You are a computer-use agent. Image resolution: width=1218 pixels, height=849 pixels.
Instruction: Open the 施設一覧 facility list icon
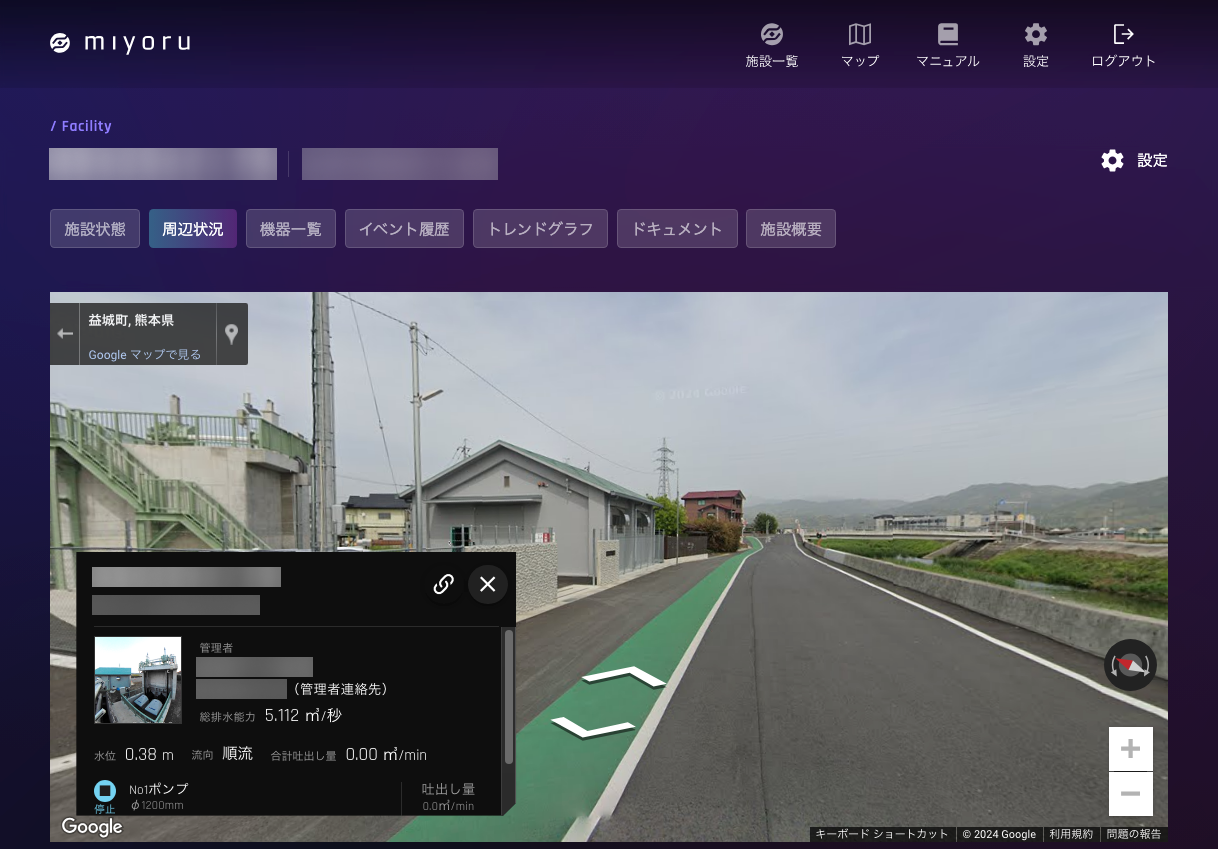point(772,35)
